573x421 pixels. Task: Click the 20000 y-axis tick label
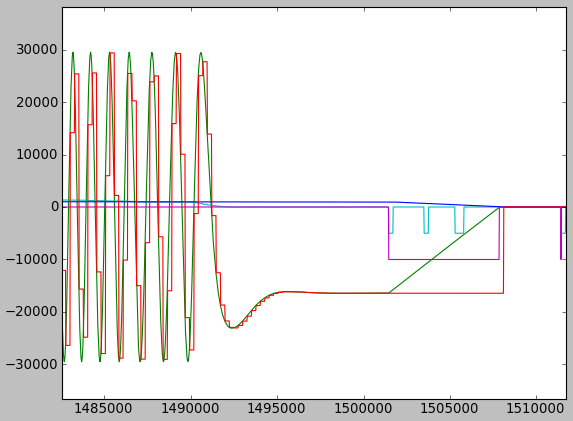point(37,103)
